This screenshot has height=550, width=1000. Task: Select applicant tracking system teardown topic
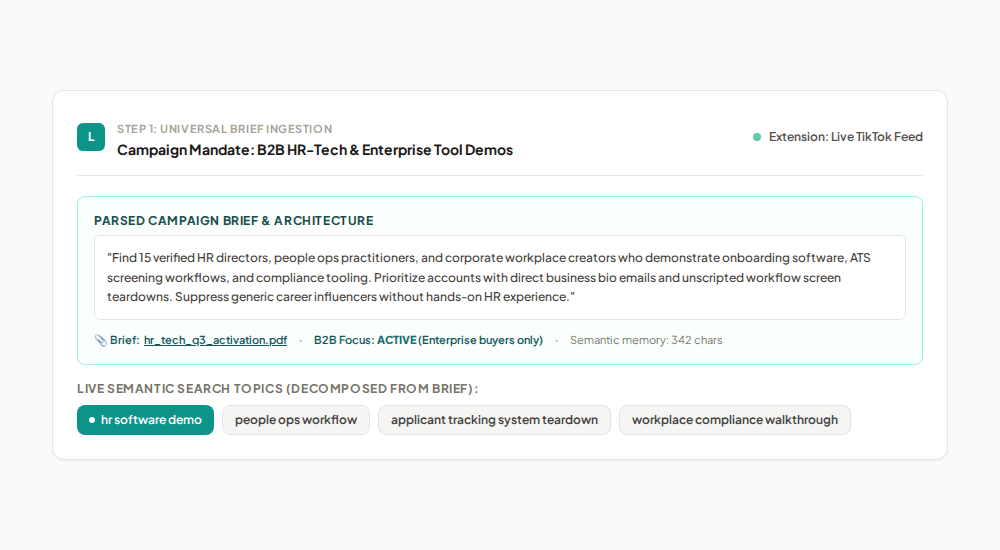click(x=494, y=420)
